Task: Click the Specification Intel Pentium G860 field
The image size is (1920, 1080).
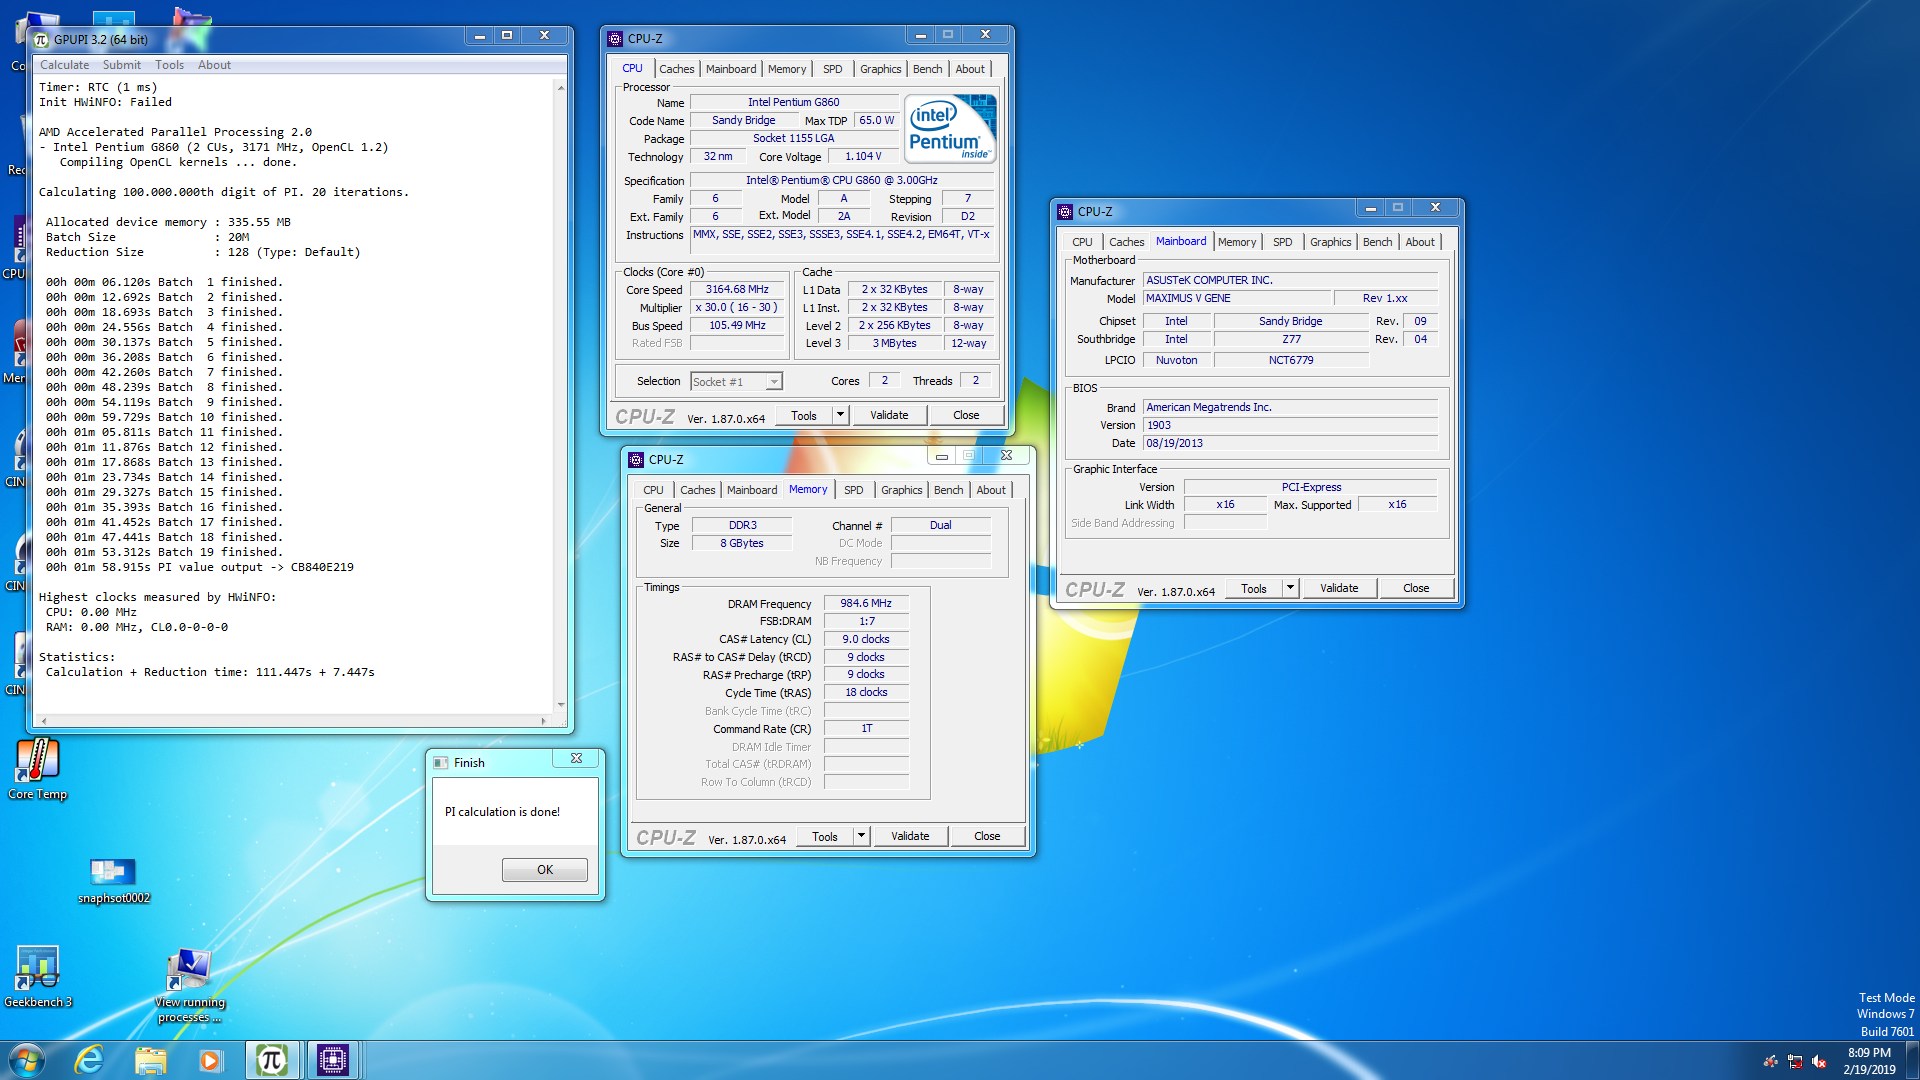Action: (842, 180)
